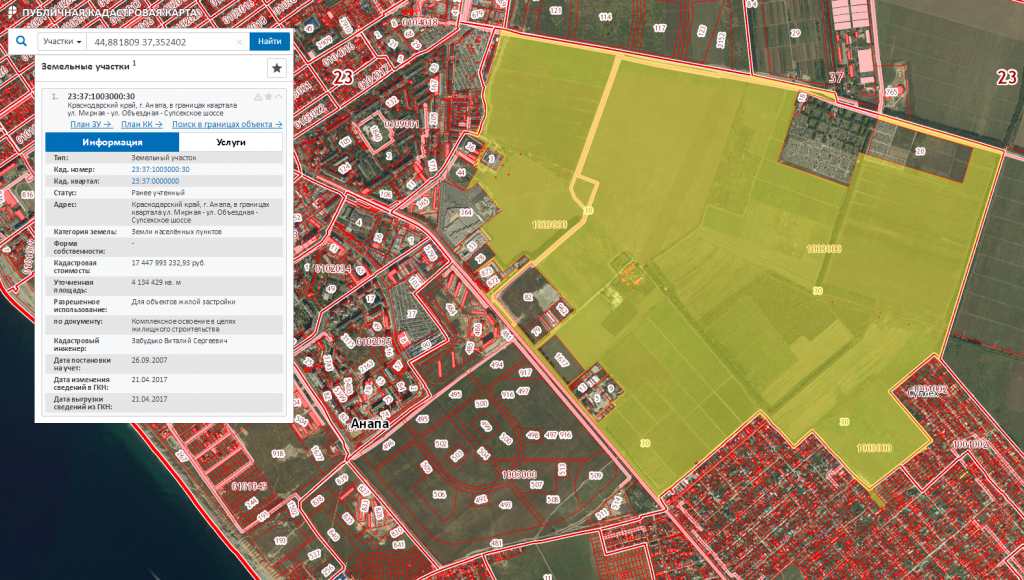Clear the search field with the X
Viewport: 1024px width, 580px height.
point(239,42)
